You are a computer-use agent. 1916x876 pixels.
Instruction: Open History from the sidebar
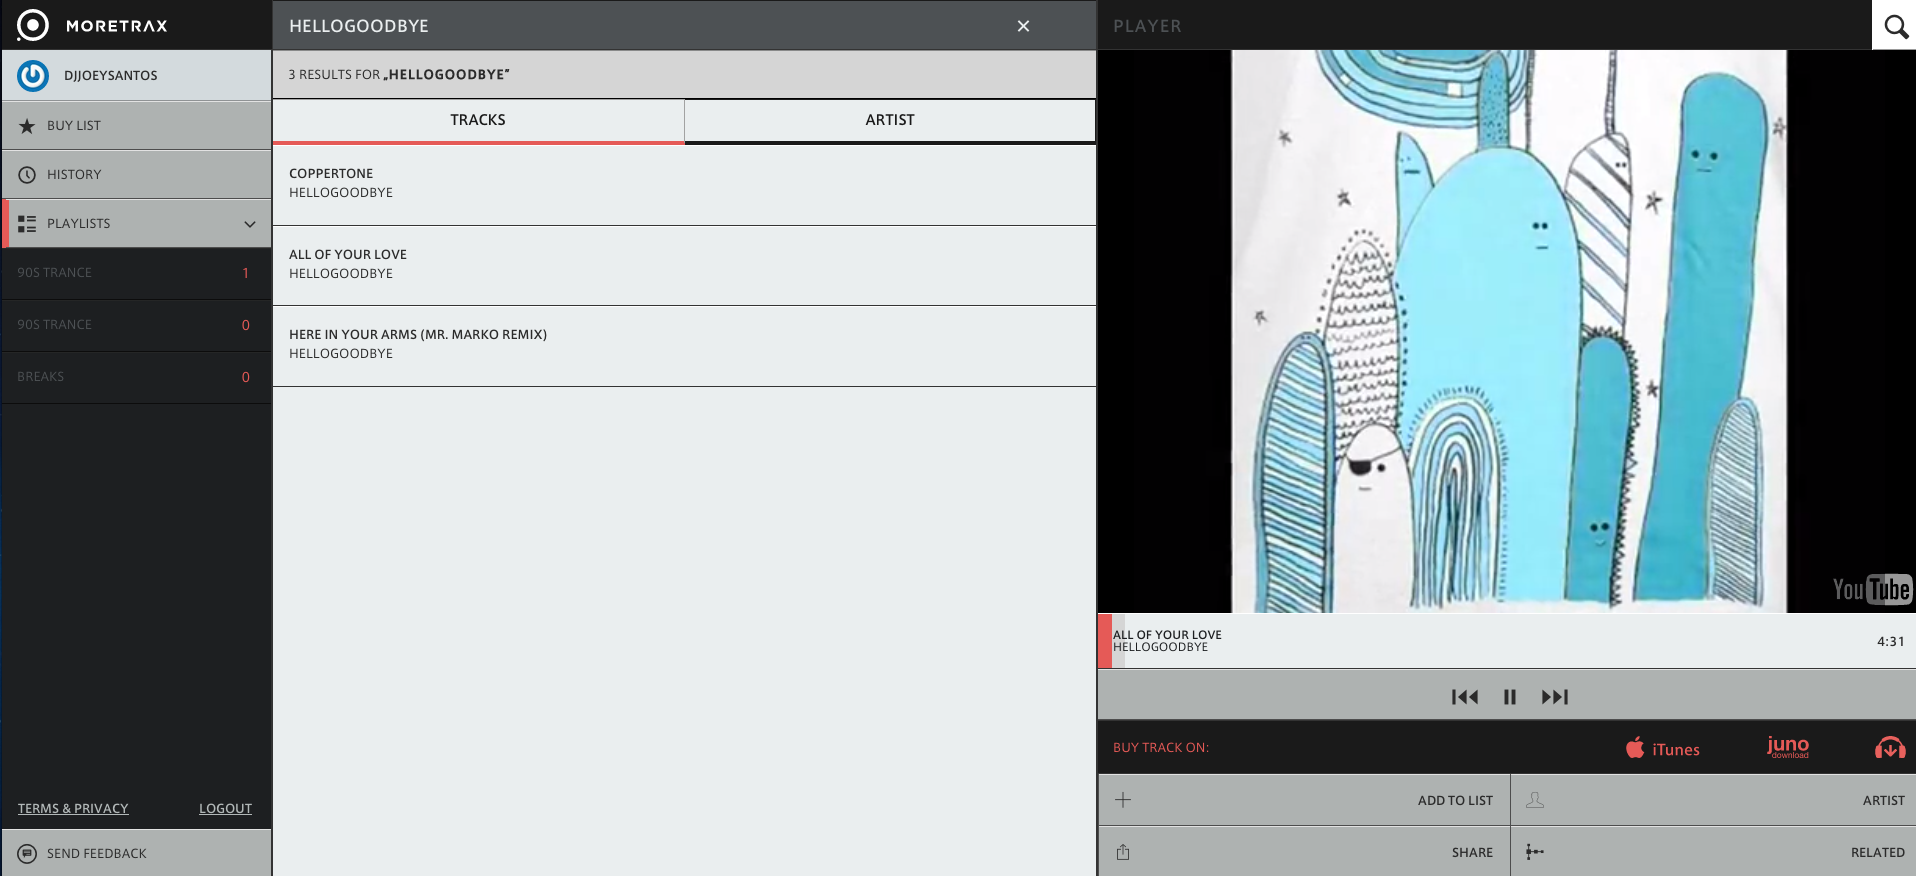click(74, 175)
